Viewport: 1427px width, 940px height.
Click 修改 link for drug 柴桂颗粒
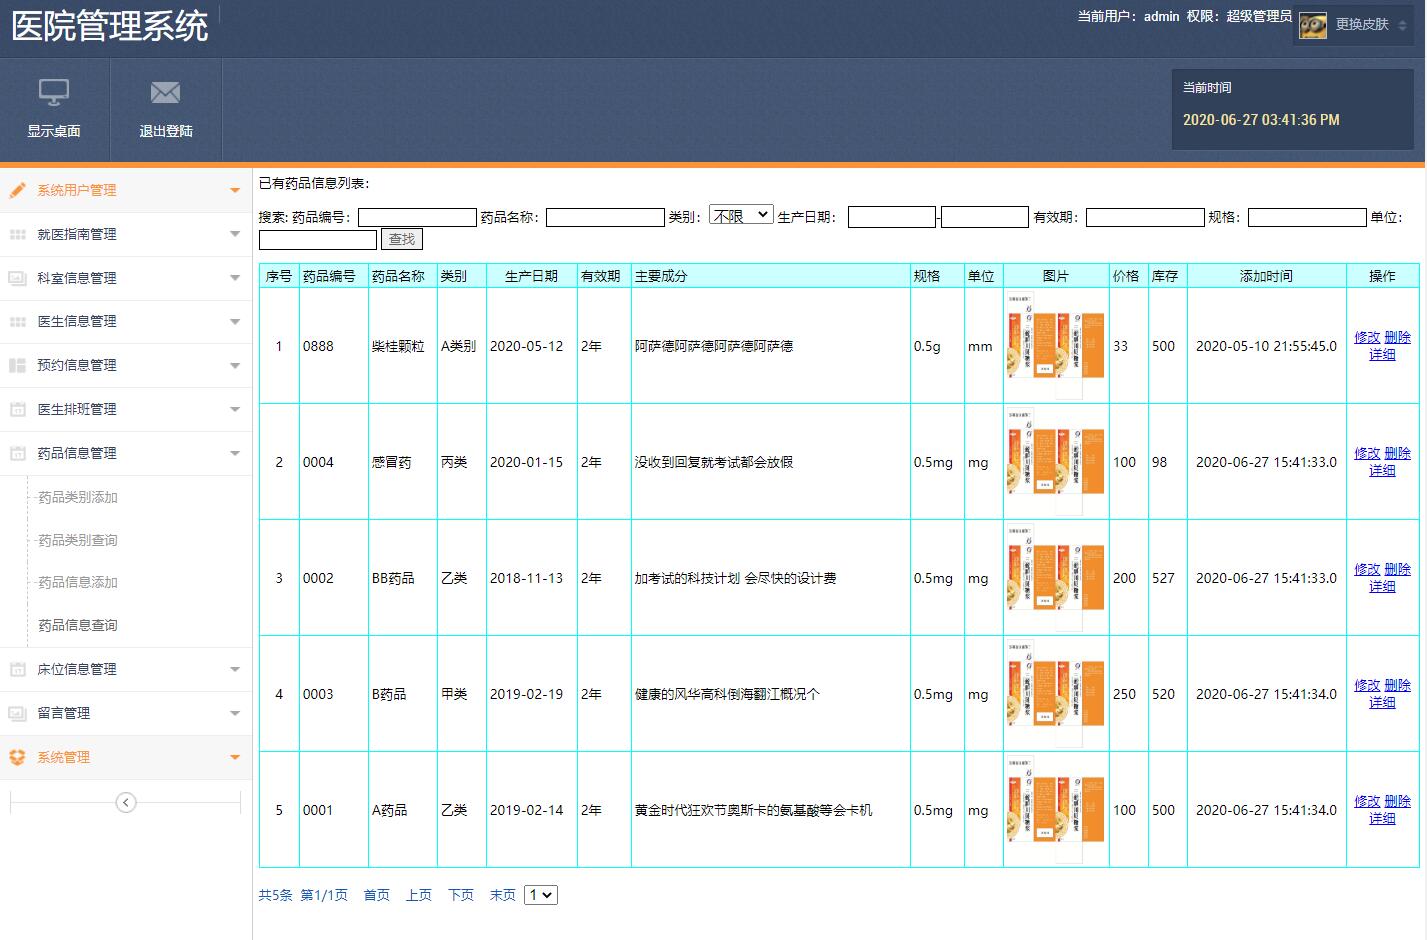(x=1367, y=337)
